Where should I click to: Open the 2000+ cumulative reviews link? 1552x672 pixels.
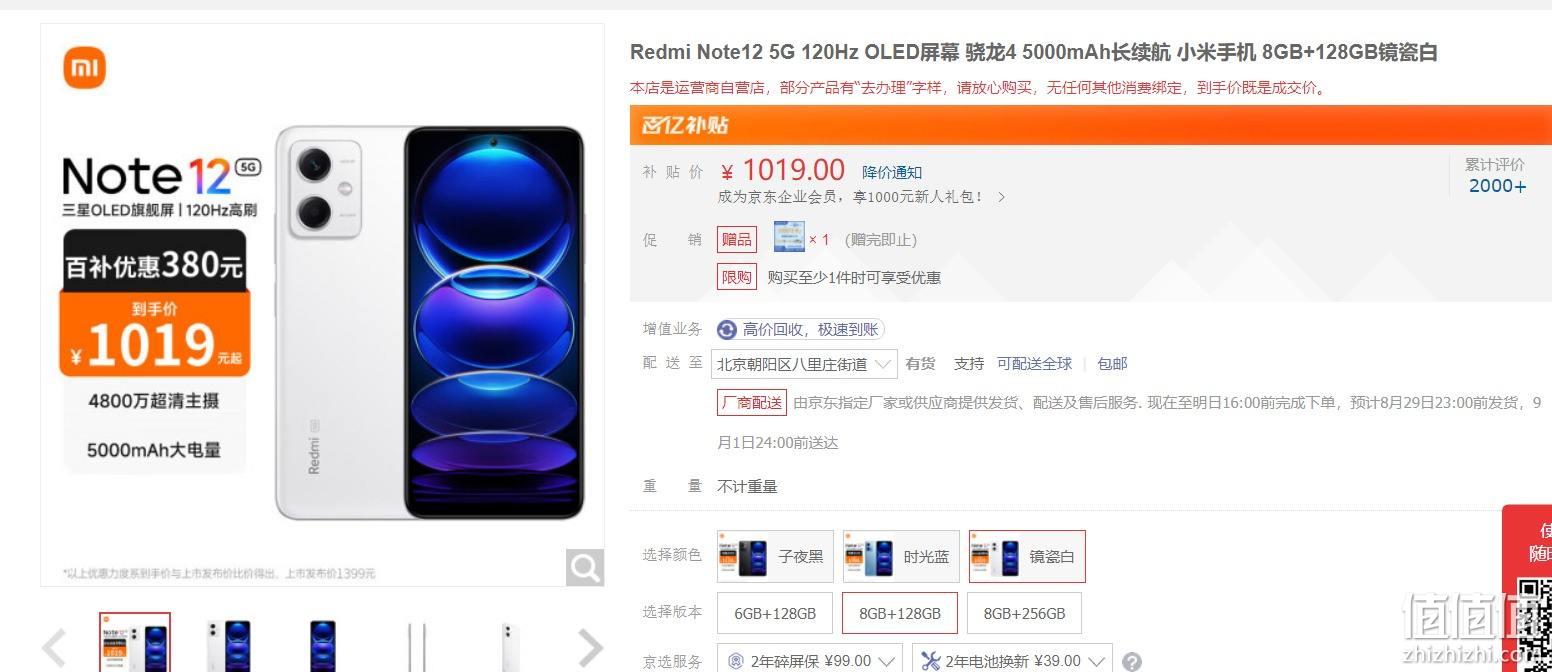1497,186
